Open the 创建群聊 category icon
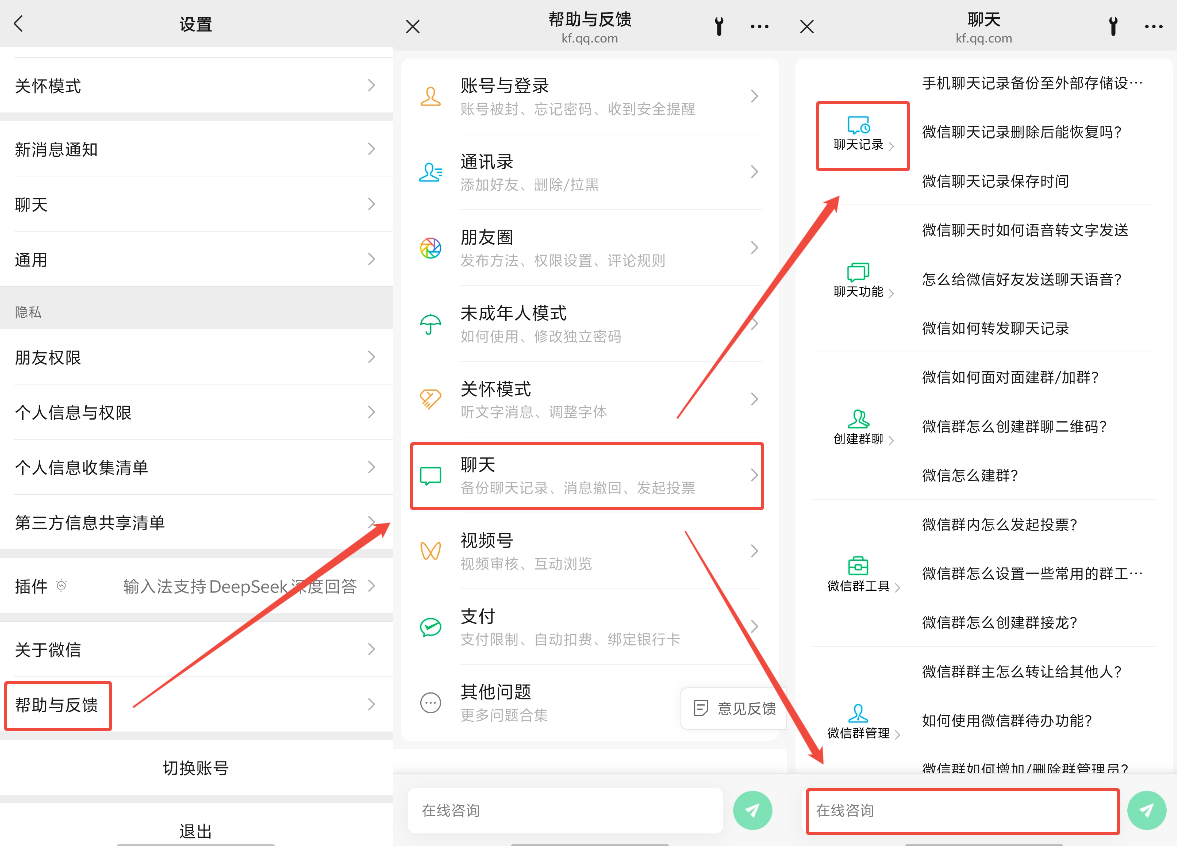Image resolution: width=1177 pixels, height=846 pixels. pyautogui.click(x=859, y=419)
